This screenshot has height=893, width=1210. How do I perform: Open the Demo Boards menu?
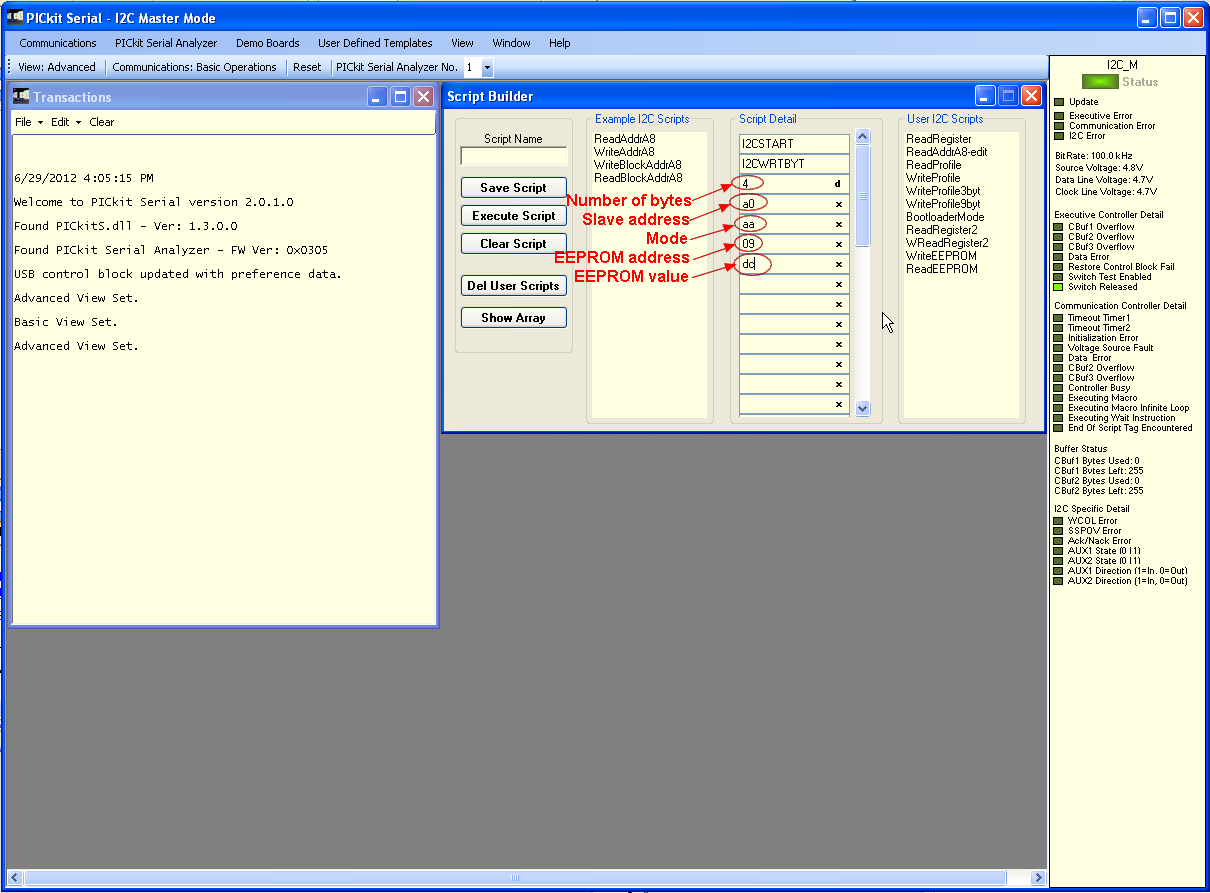267,43
